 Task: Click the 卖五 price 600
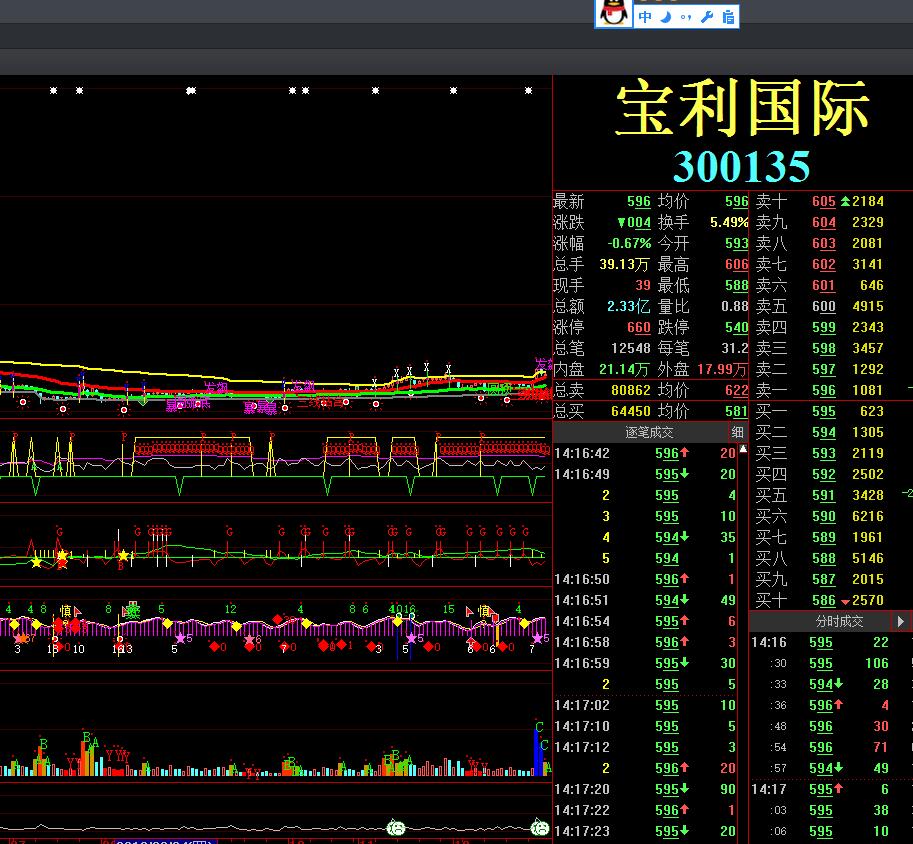pyautogui.click(x=824, y=306)
